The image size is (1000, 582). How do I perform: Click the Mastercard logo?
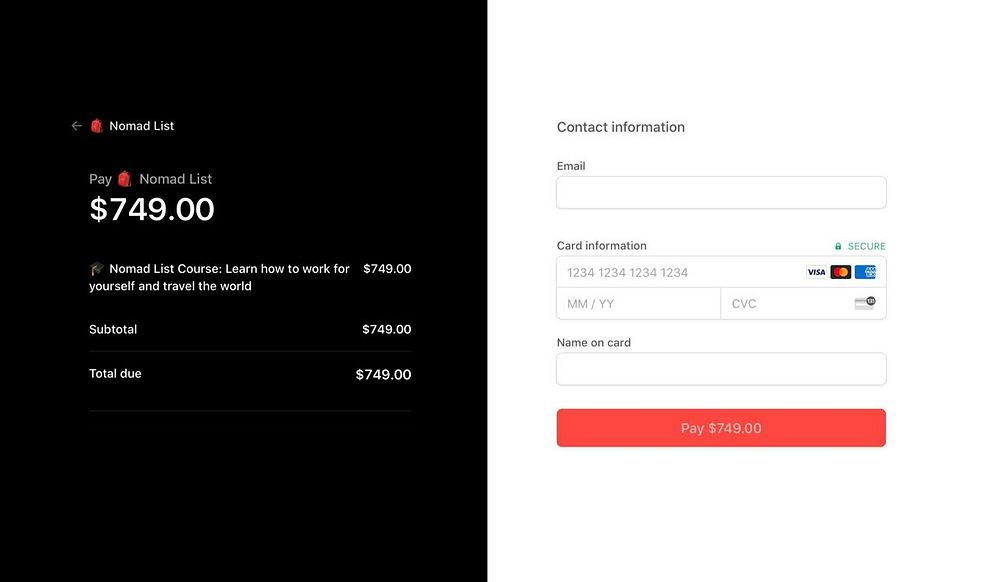(840, 272)
